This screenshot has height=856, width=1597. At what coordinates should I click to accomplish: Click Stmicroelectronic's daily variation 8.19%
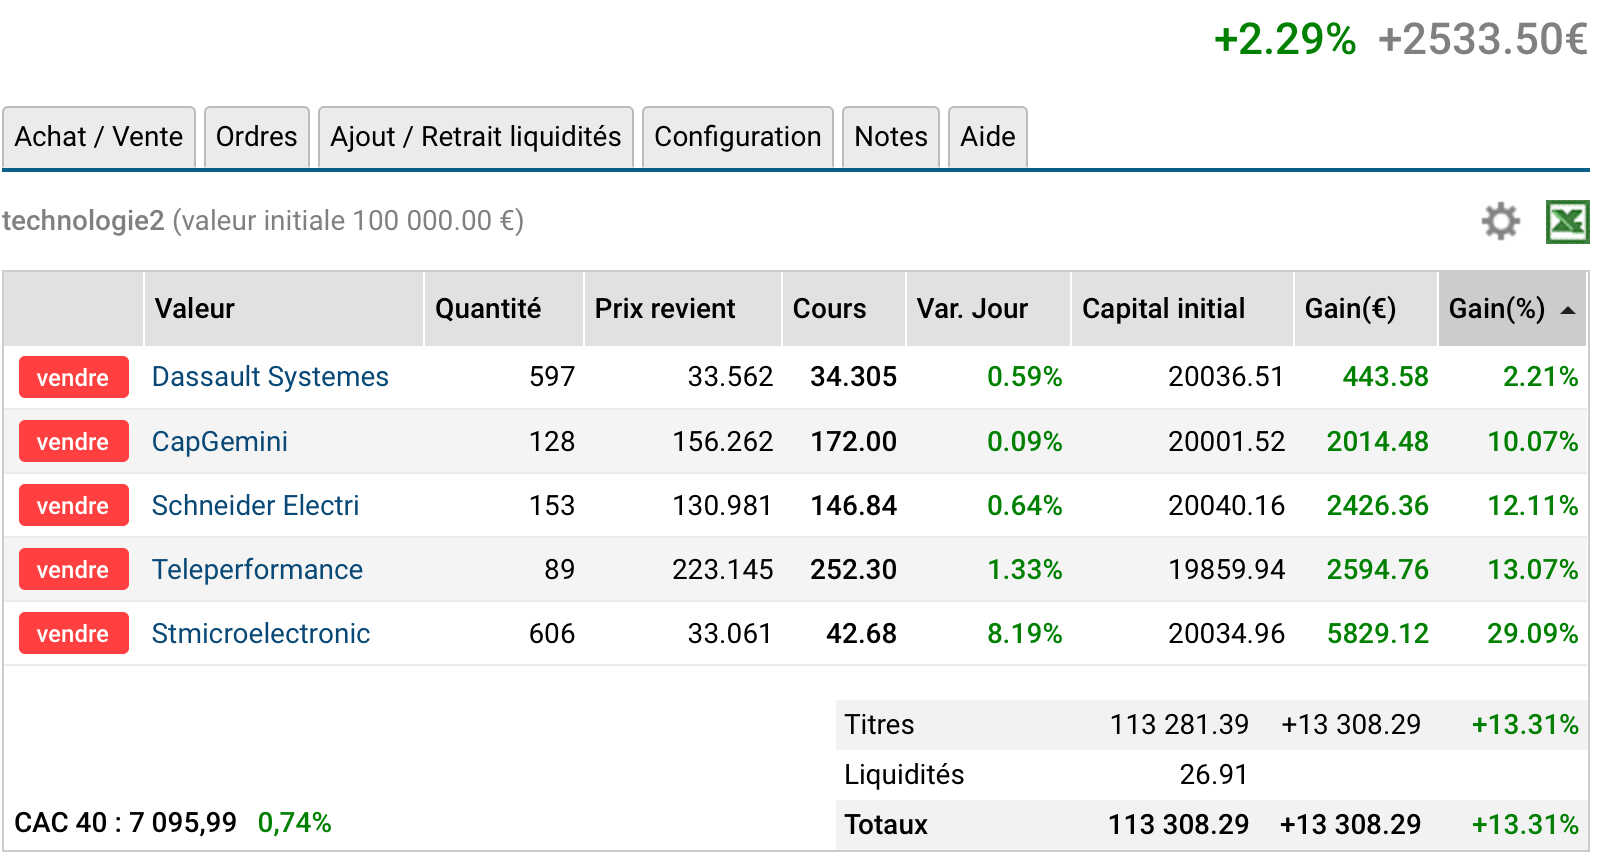(1024, 633)
